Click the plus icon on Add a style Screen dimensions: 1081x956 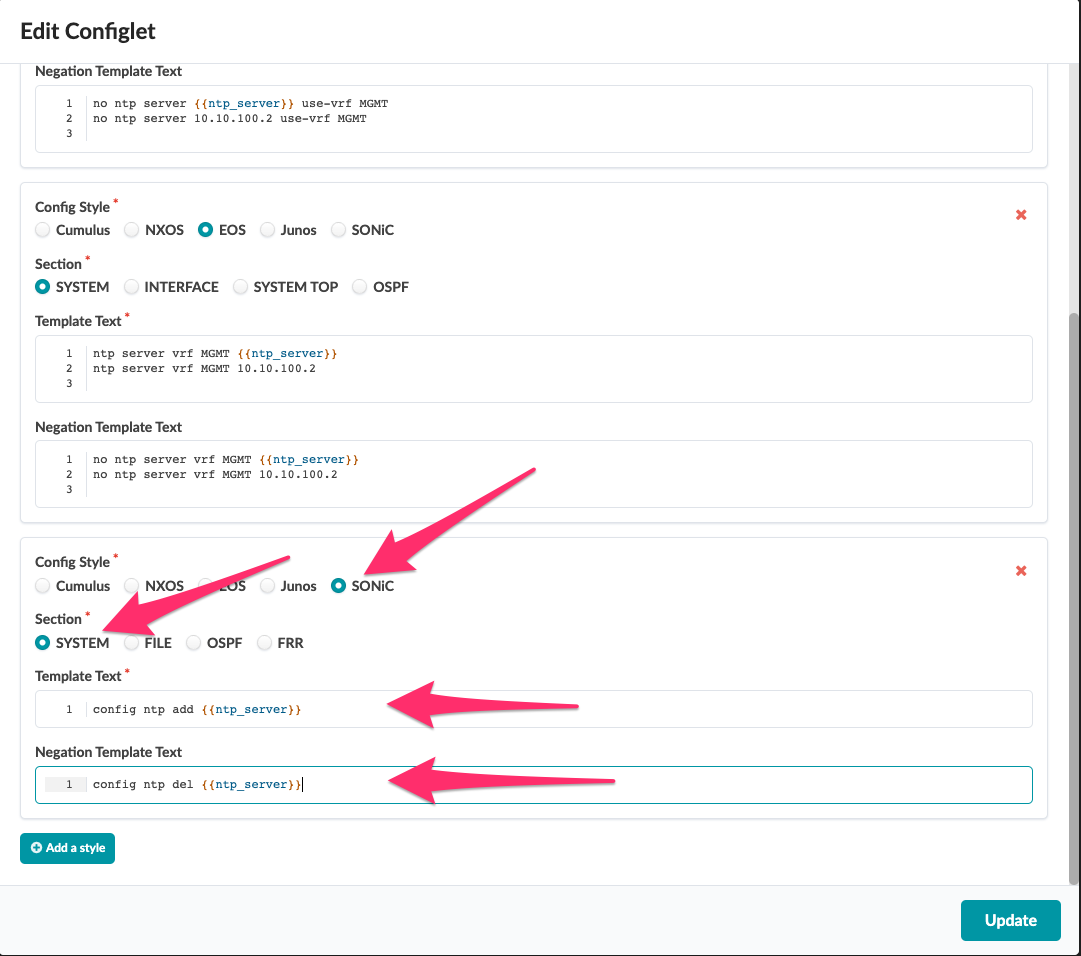coord(36,847)
